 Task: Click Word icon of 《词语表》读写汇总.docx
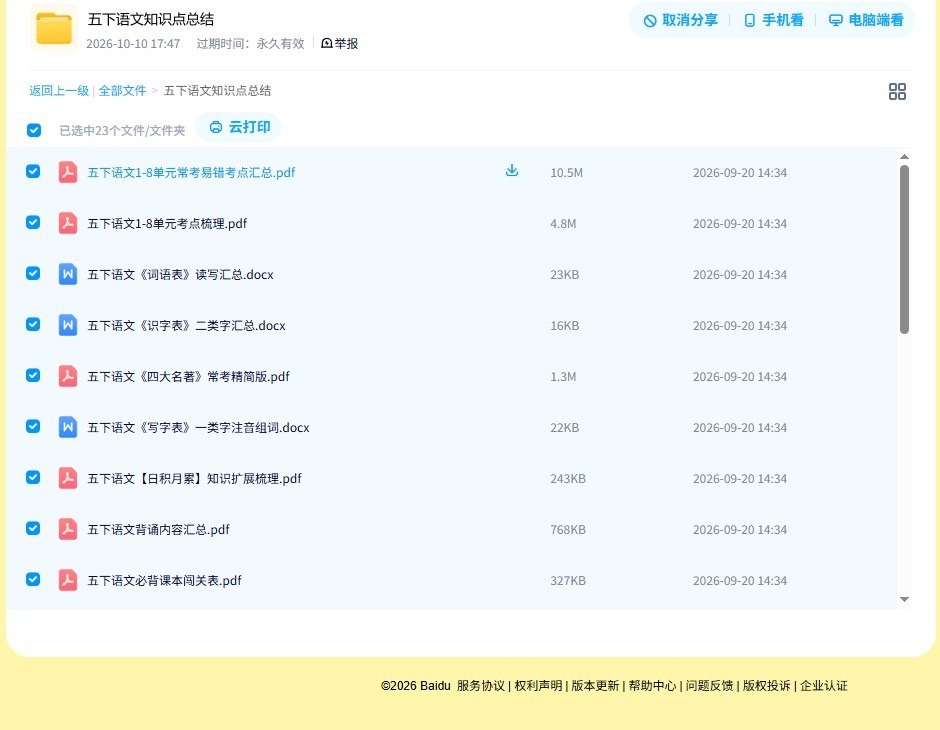(68, 274)
